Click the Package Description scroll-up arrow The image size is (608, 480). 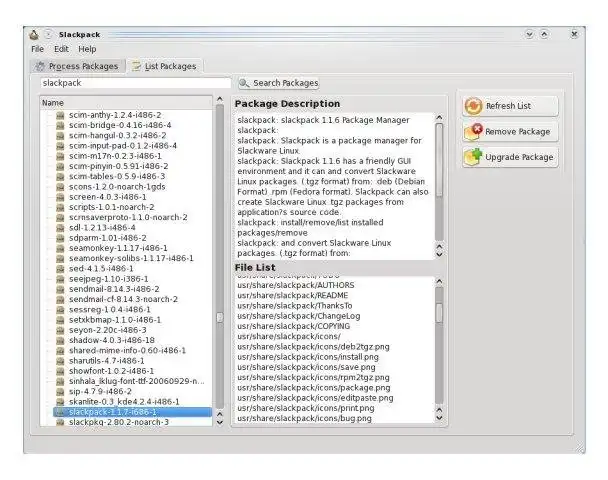pyautogui.click(x=439, y=117)
